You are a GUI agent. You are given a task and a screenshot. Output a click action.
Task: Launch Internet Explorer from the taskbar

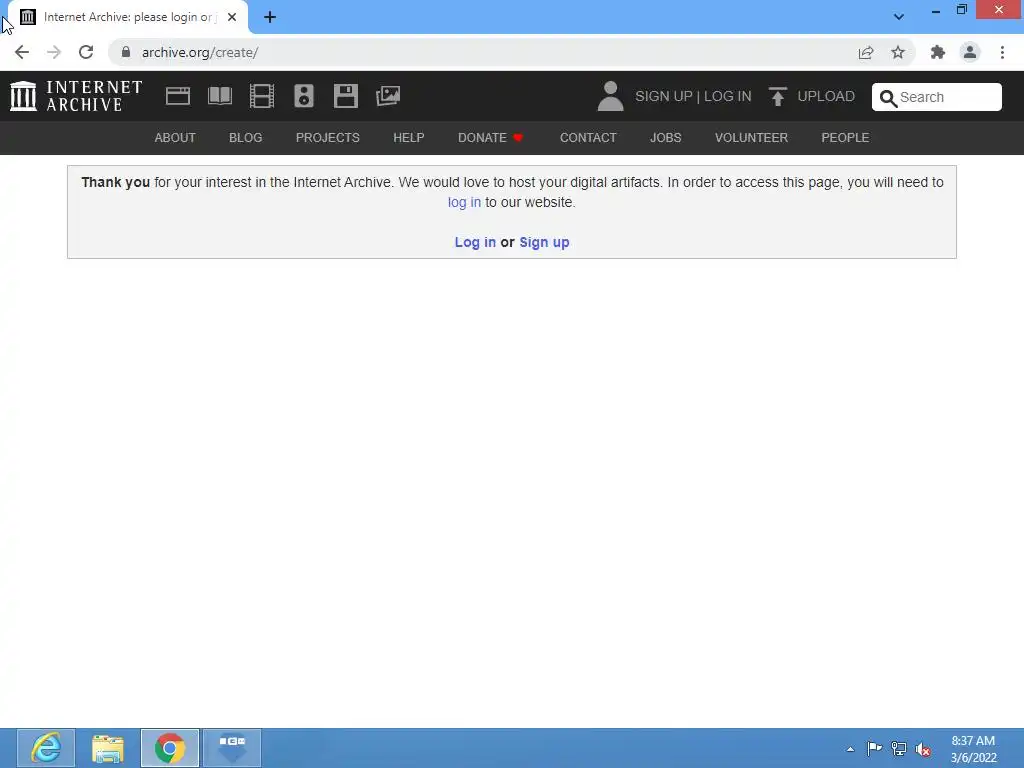[46, 748]
